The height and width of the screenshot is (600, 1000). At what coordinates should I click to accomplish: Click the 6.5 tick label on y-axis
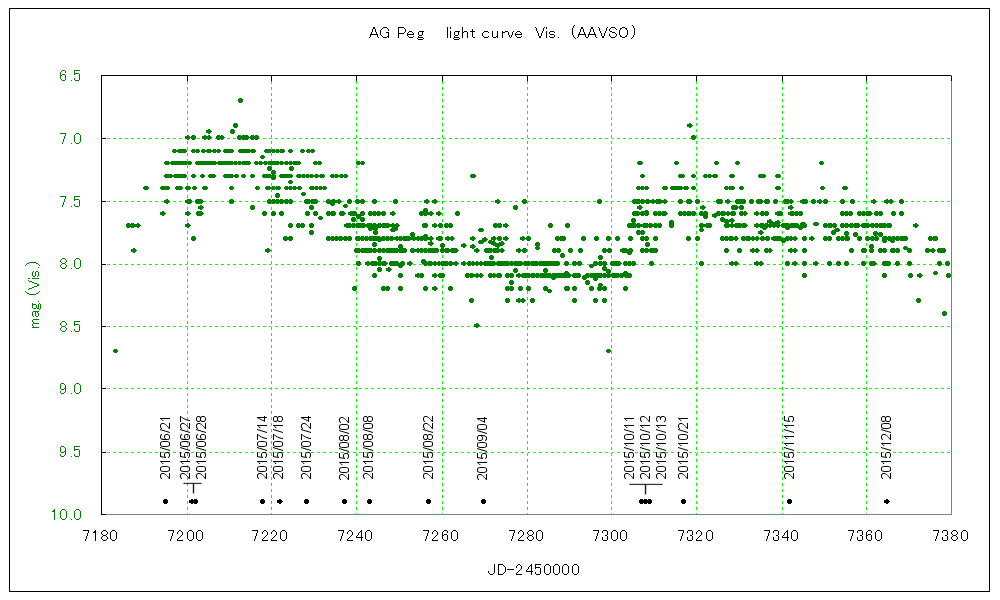coord(71,75)
